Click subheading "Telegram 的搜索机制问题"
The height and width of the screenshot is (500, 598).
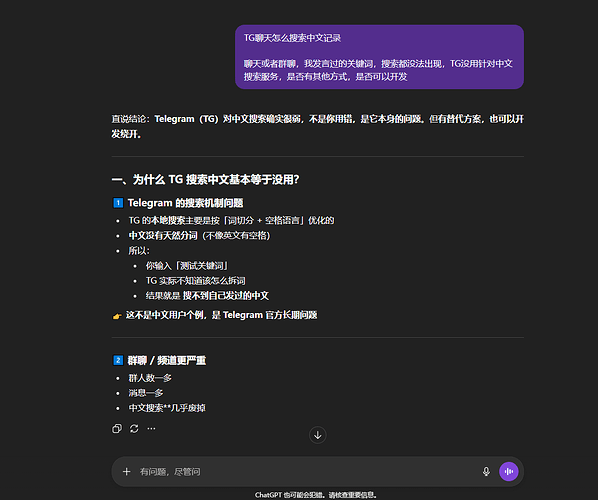[x=185, y=203]
